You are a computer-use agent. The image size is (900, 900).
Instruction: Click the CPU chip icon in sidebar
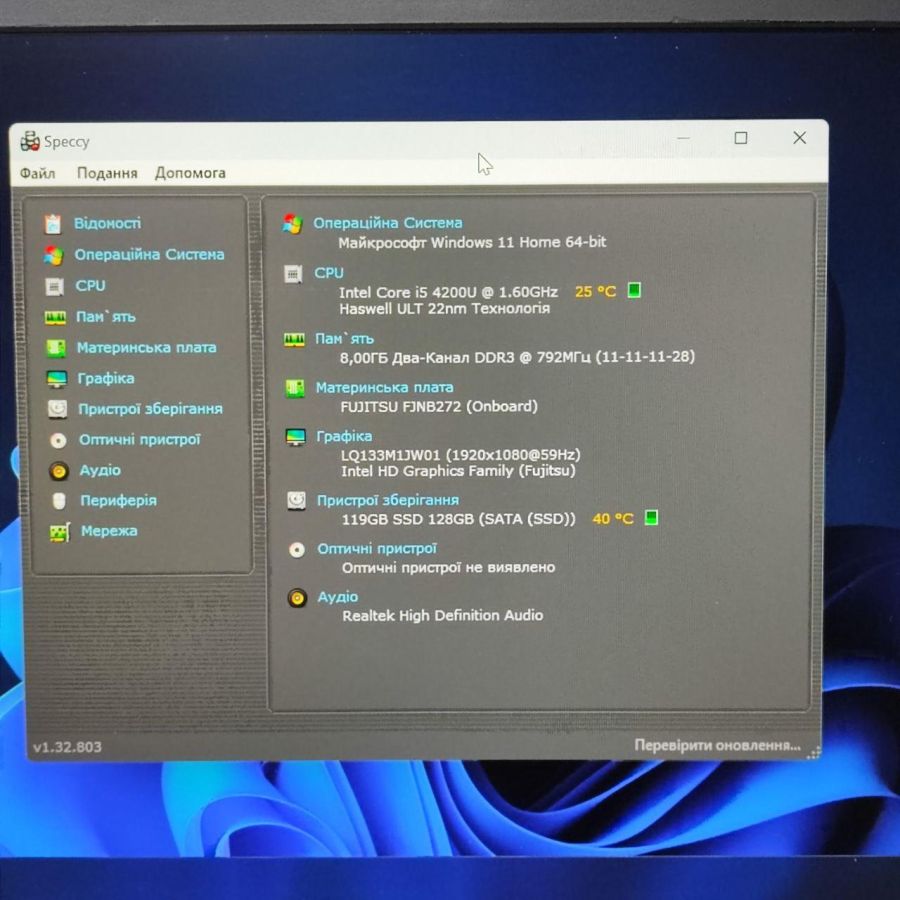(x=55, y=286)
